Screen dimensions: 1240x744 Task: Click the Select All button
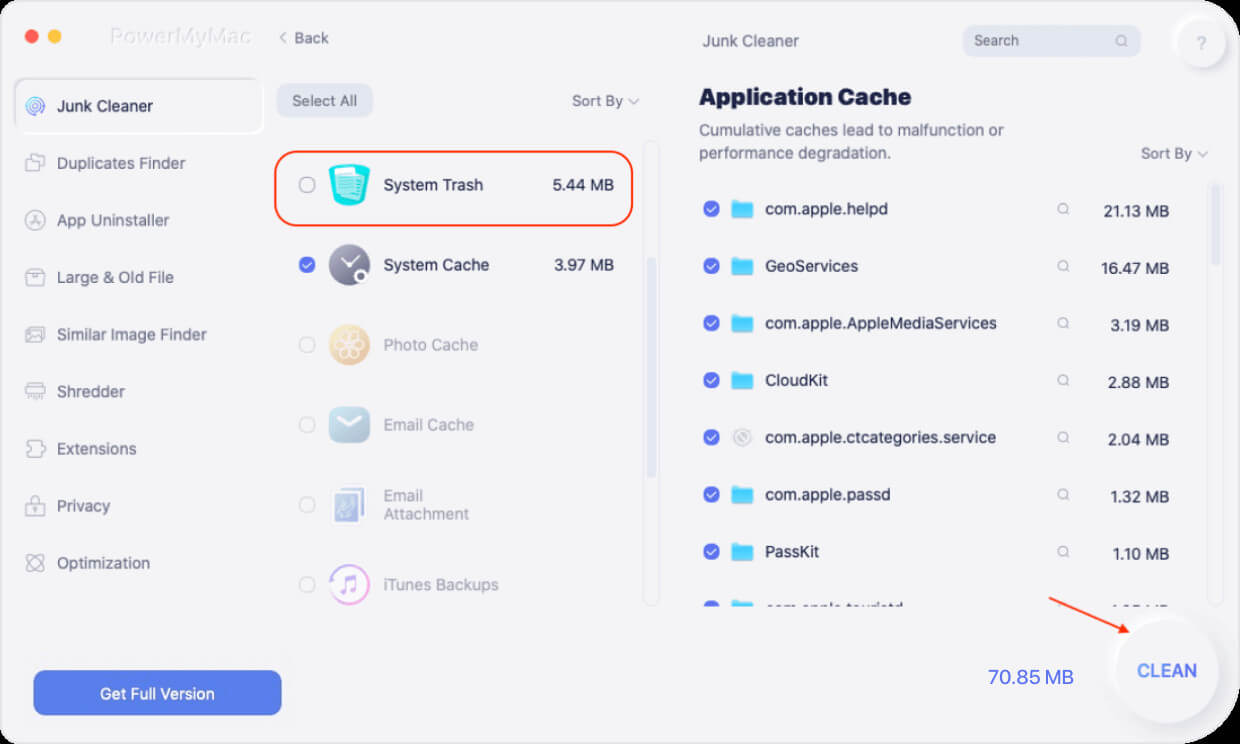(324, 101)
